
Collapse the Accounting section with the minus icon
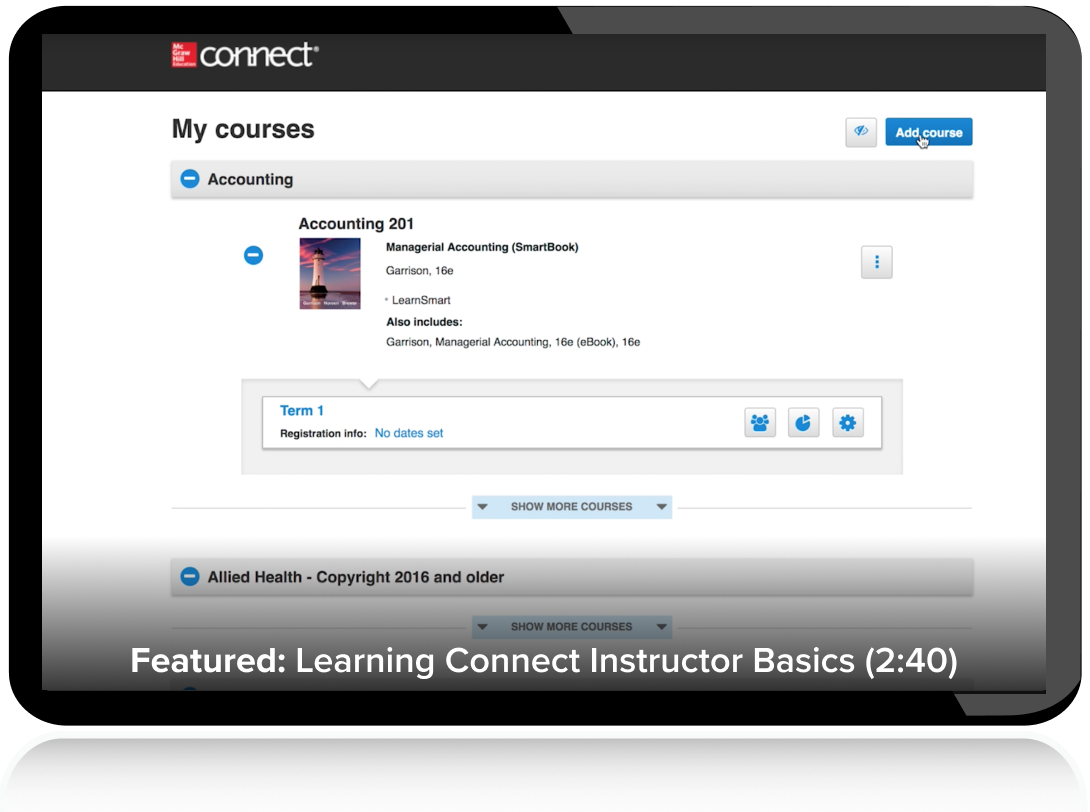click(190, 179)
